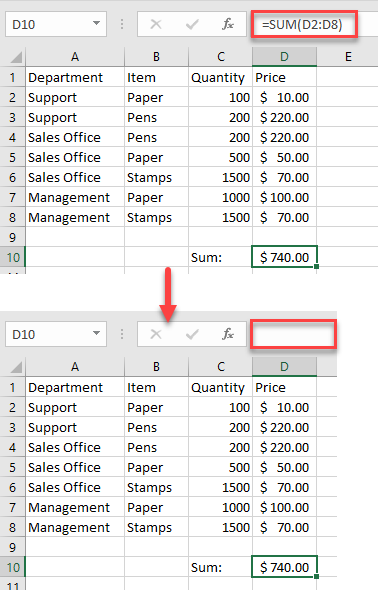Screen dimensions: 378x590
Task: Click Pens cell in row 3, top sheet
Action: click(x=156, y=117)
